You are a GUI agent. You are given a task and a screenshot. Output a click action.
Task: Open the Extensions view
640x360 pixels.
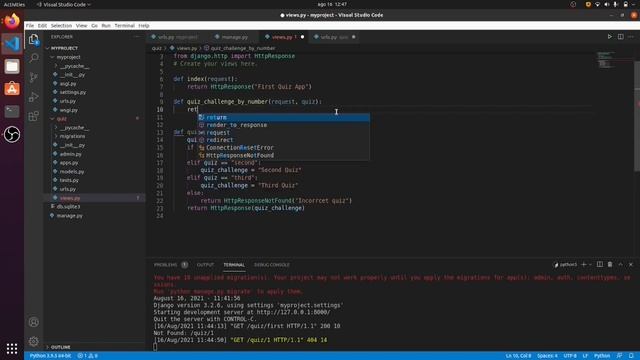[x=34, y=116]
